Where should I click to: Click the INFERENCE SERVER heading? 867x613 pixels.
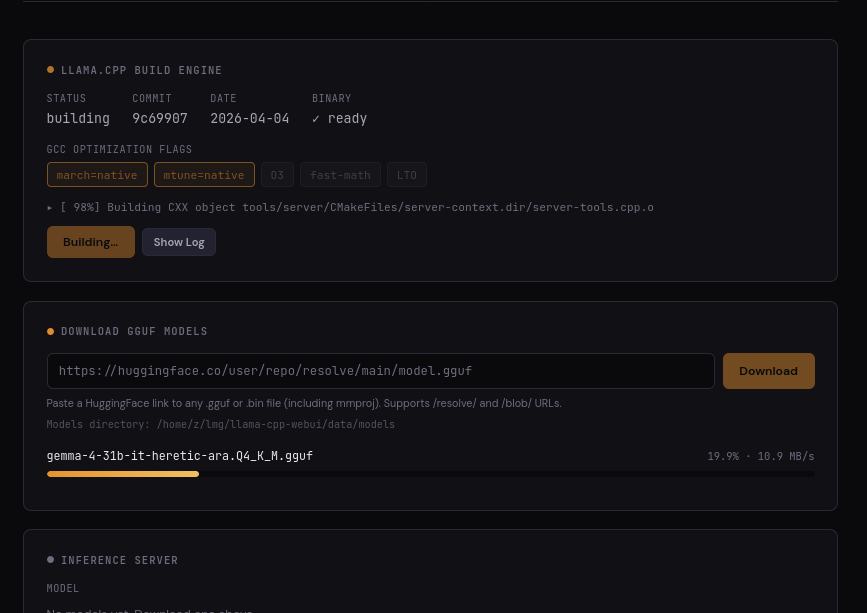pyautogui.click(x=119, y=560)
